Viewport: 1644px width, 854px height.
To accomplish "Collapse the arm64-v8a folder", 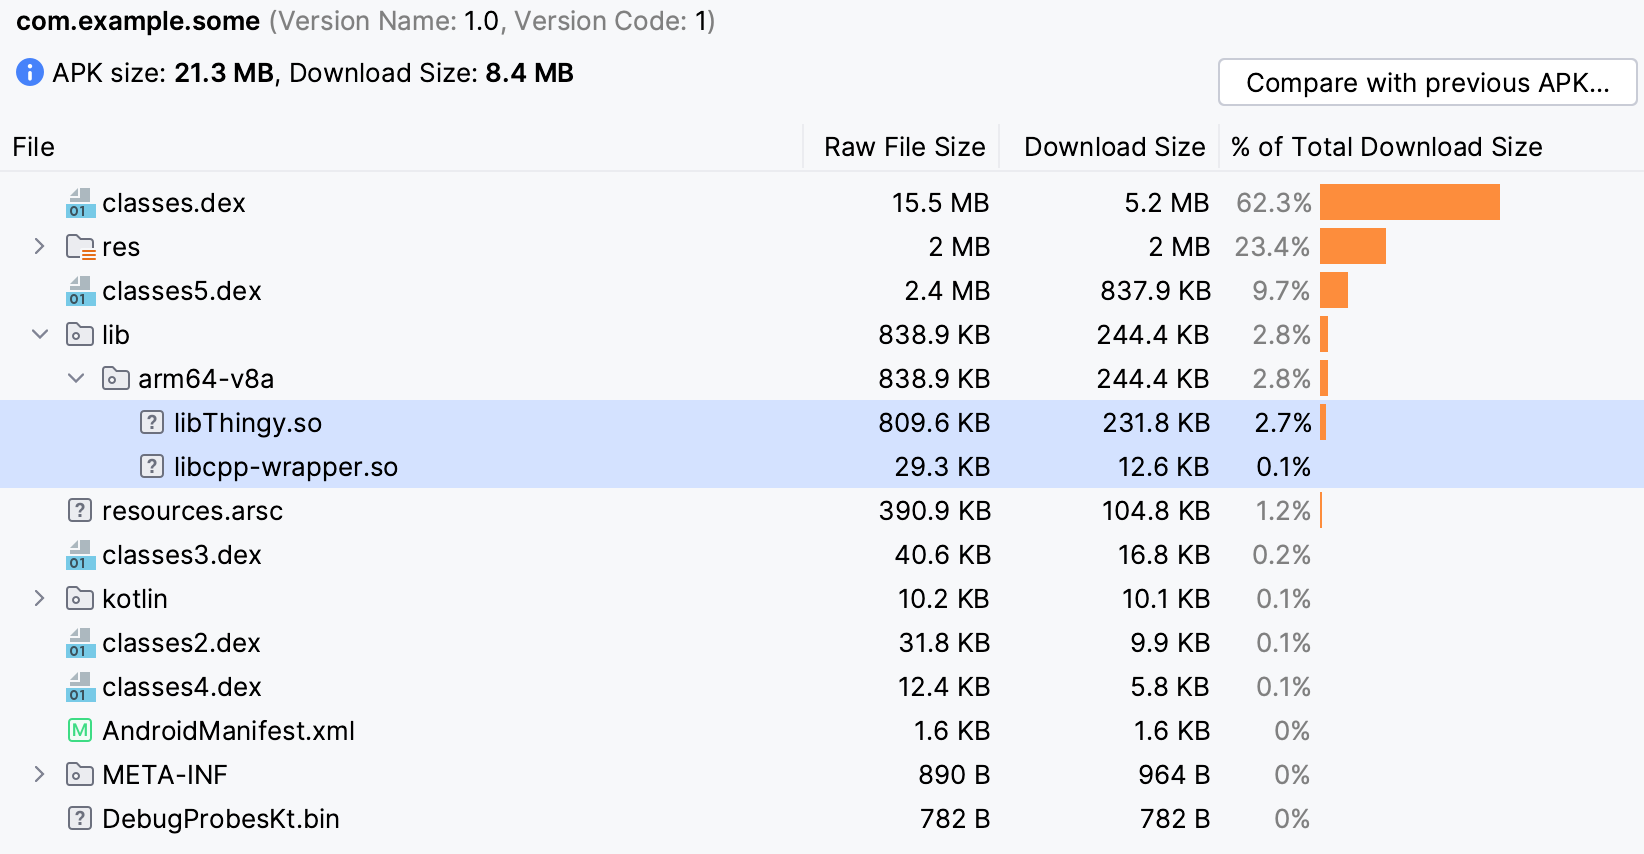I will pos(76,379).
